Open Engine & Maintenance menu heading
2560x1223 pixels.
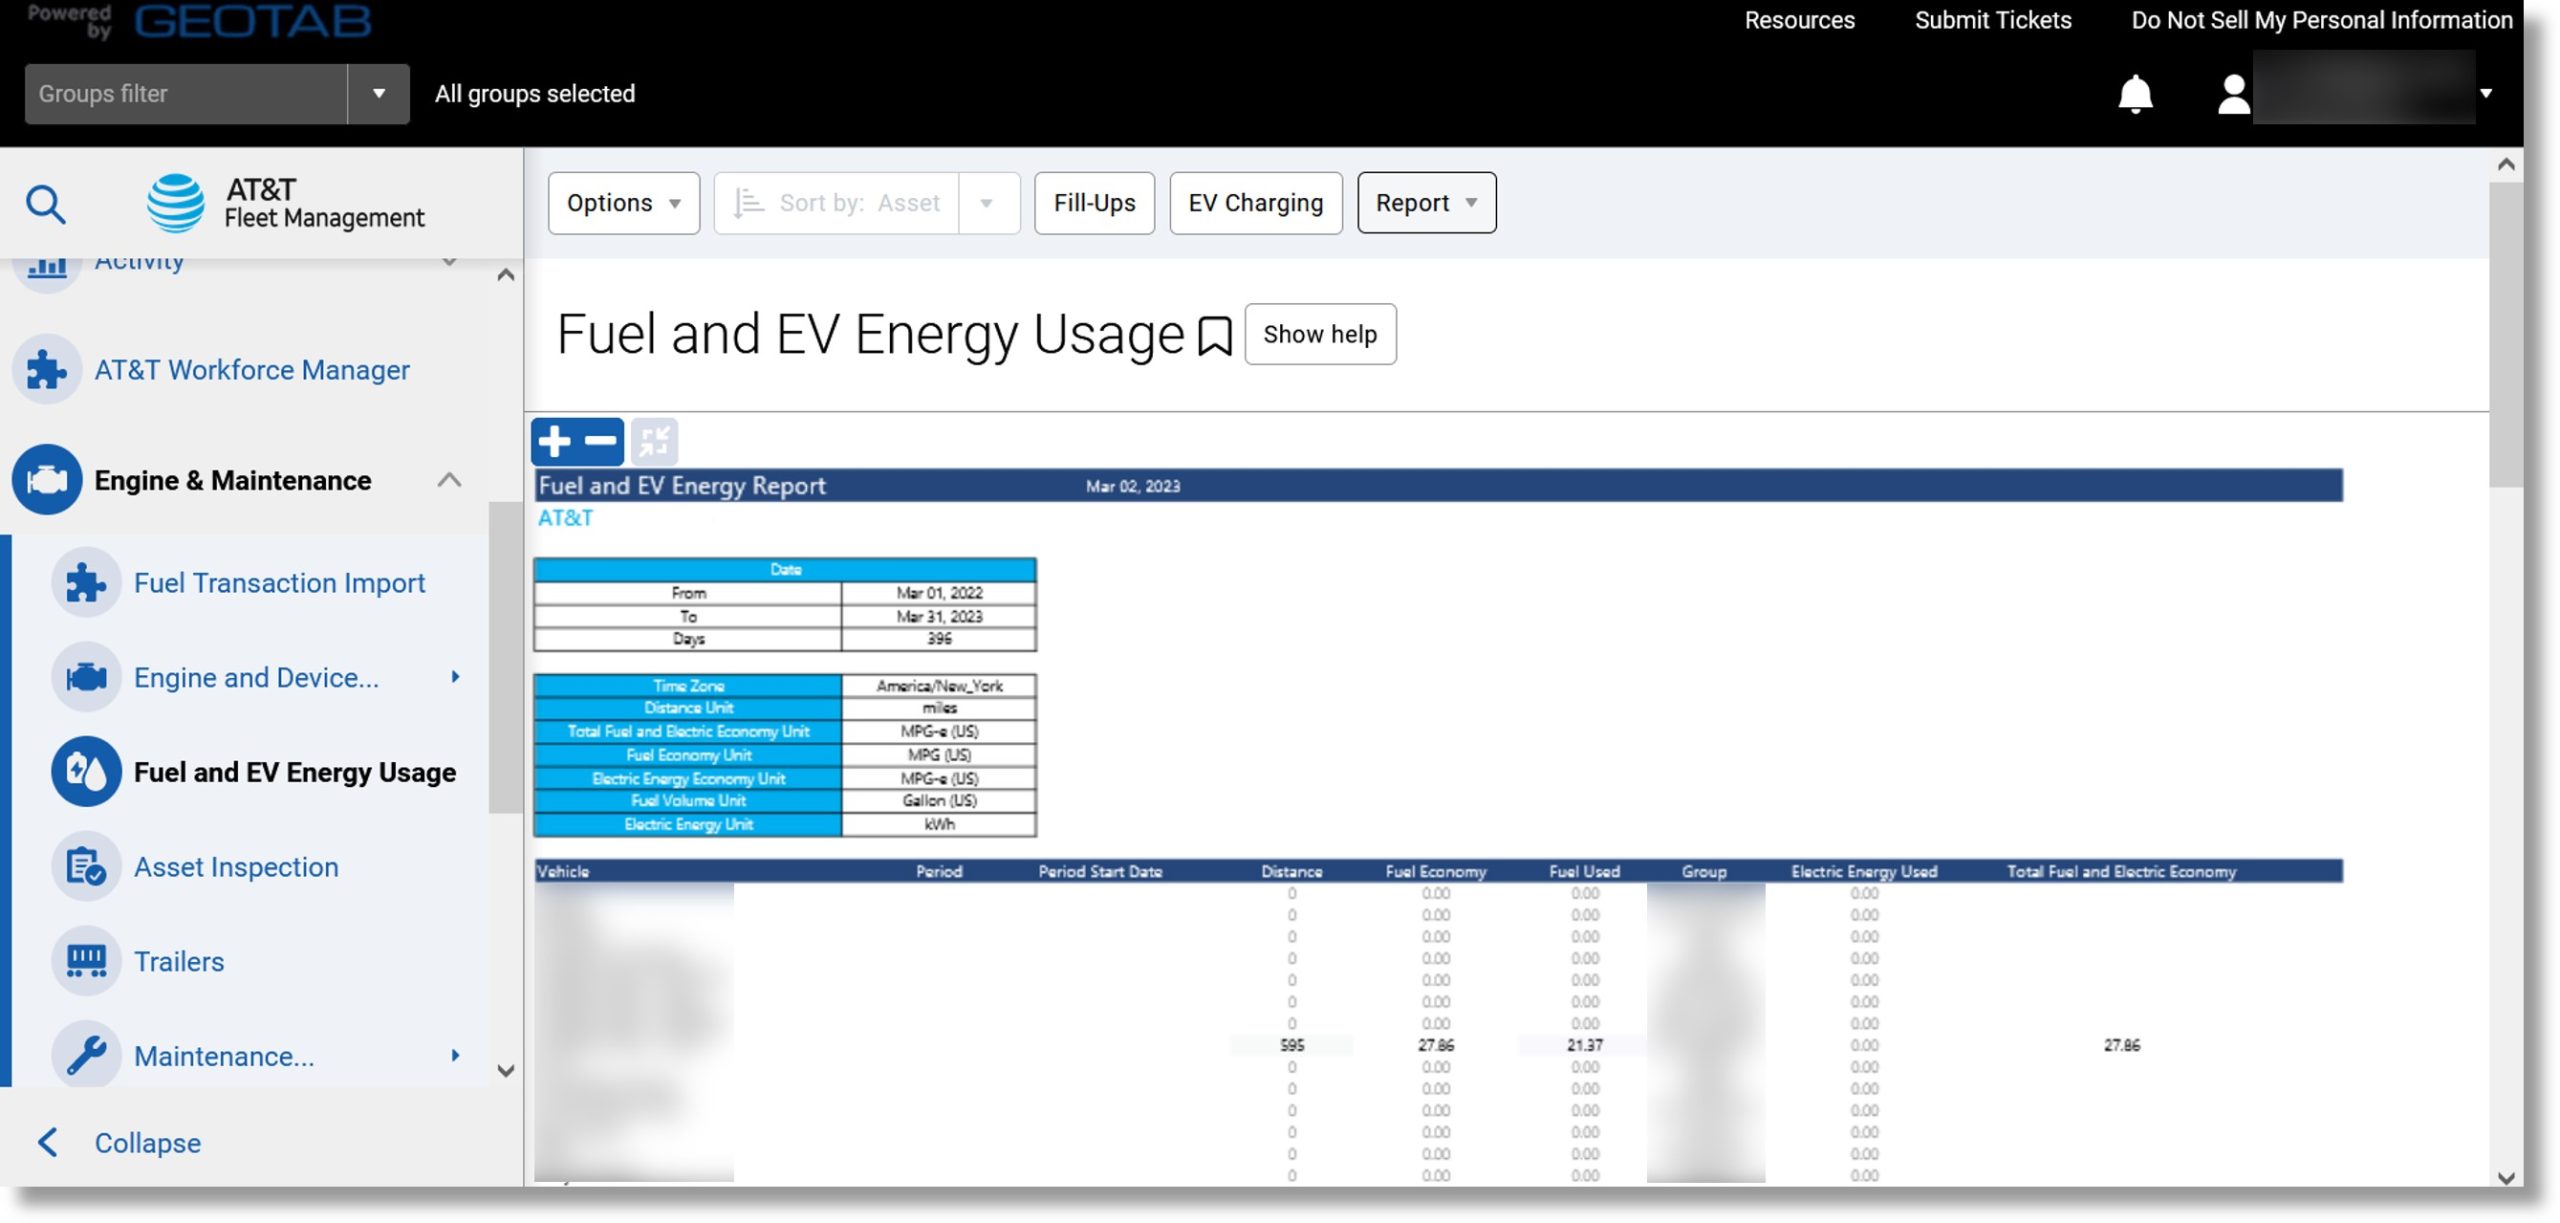233,480
